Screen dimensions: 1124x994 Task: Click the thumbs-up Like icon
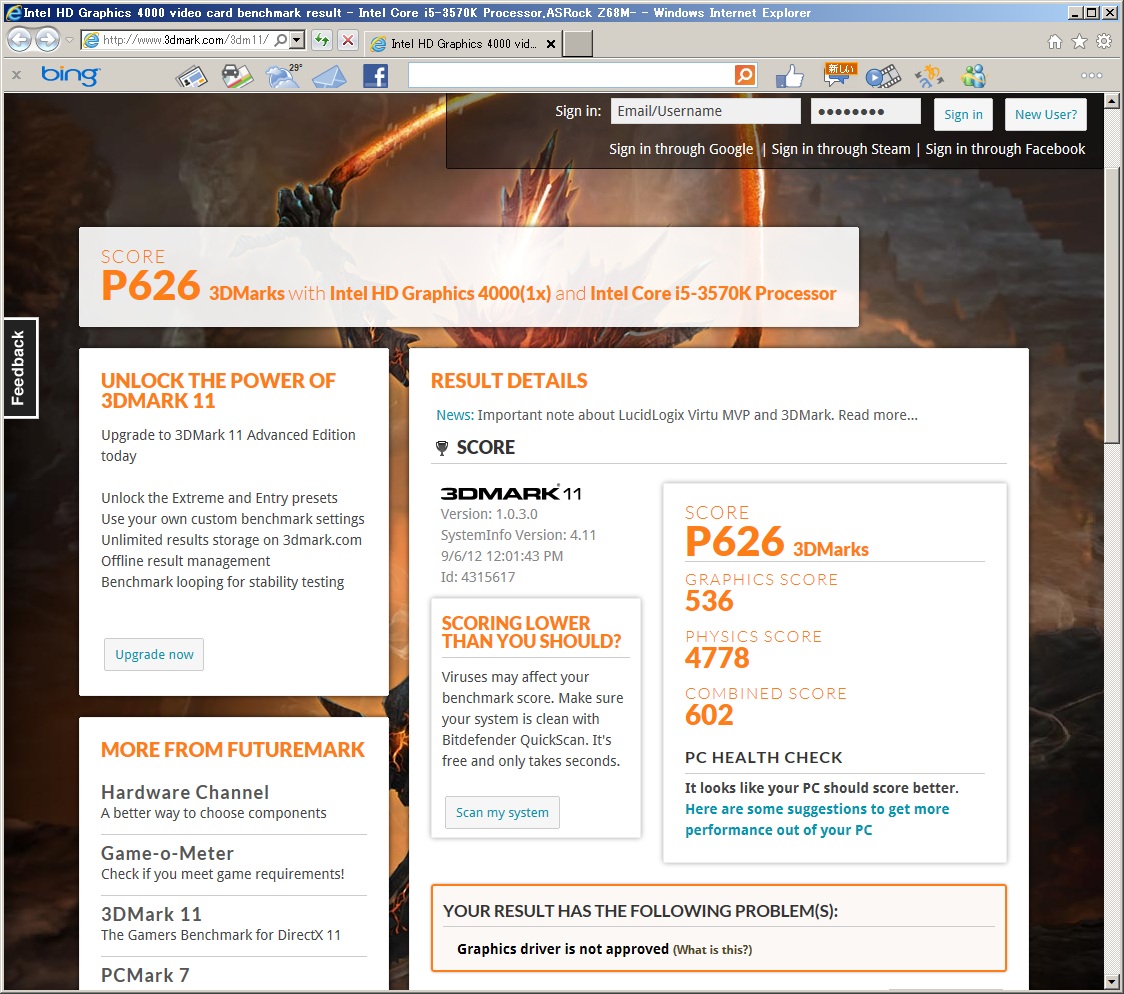(x=790, y=76)
